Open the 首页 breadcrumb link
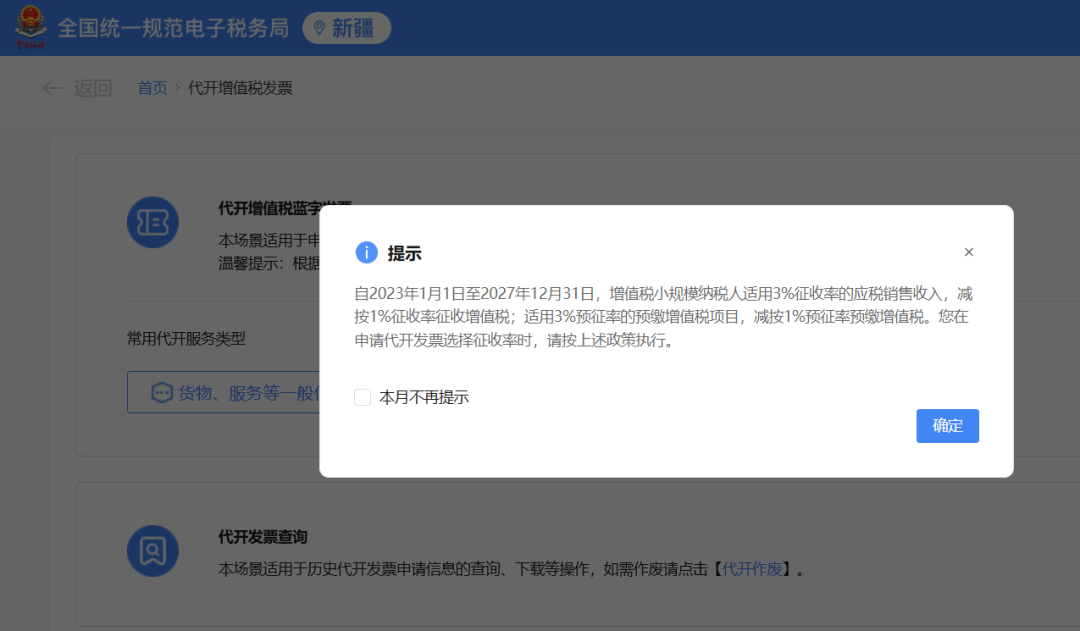 (152, 88)
